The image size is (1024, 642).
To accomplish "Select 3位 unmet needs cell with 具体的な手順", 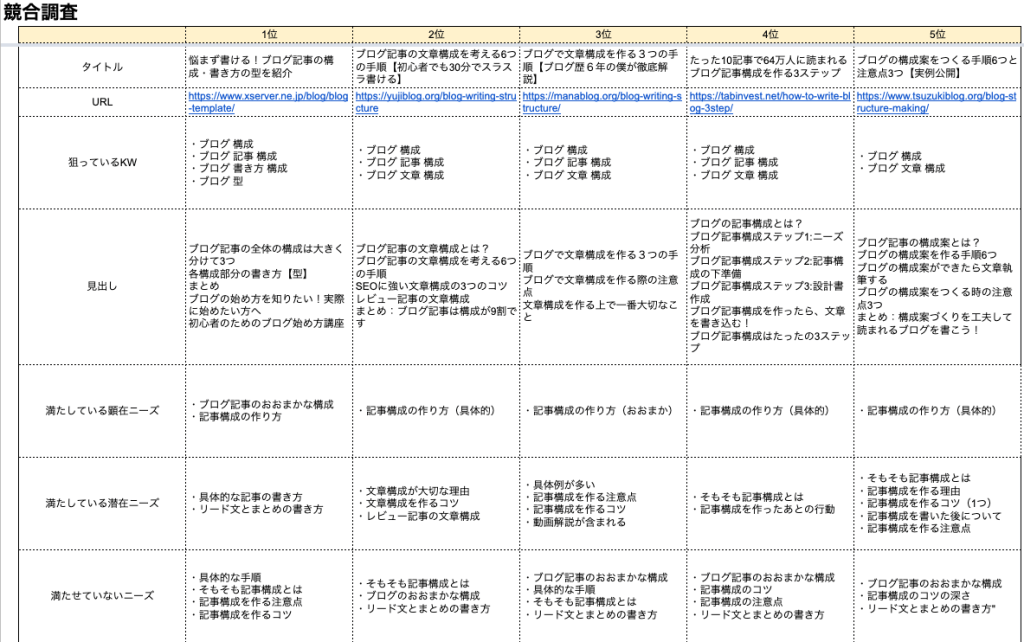I will click(603, 596).
